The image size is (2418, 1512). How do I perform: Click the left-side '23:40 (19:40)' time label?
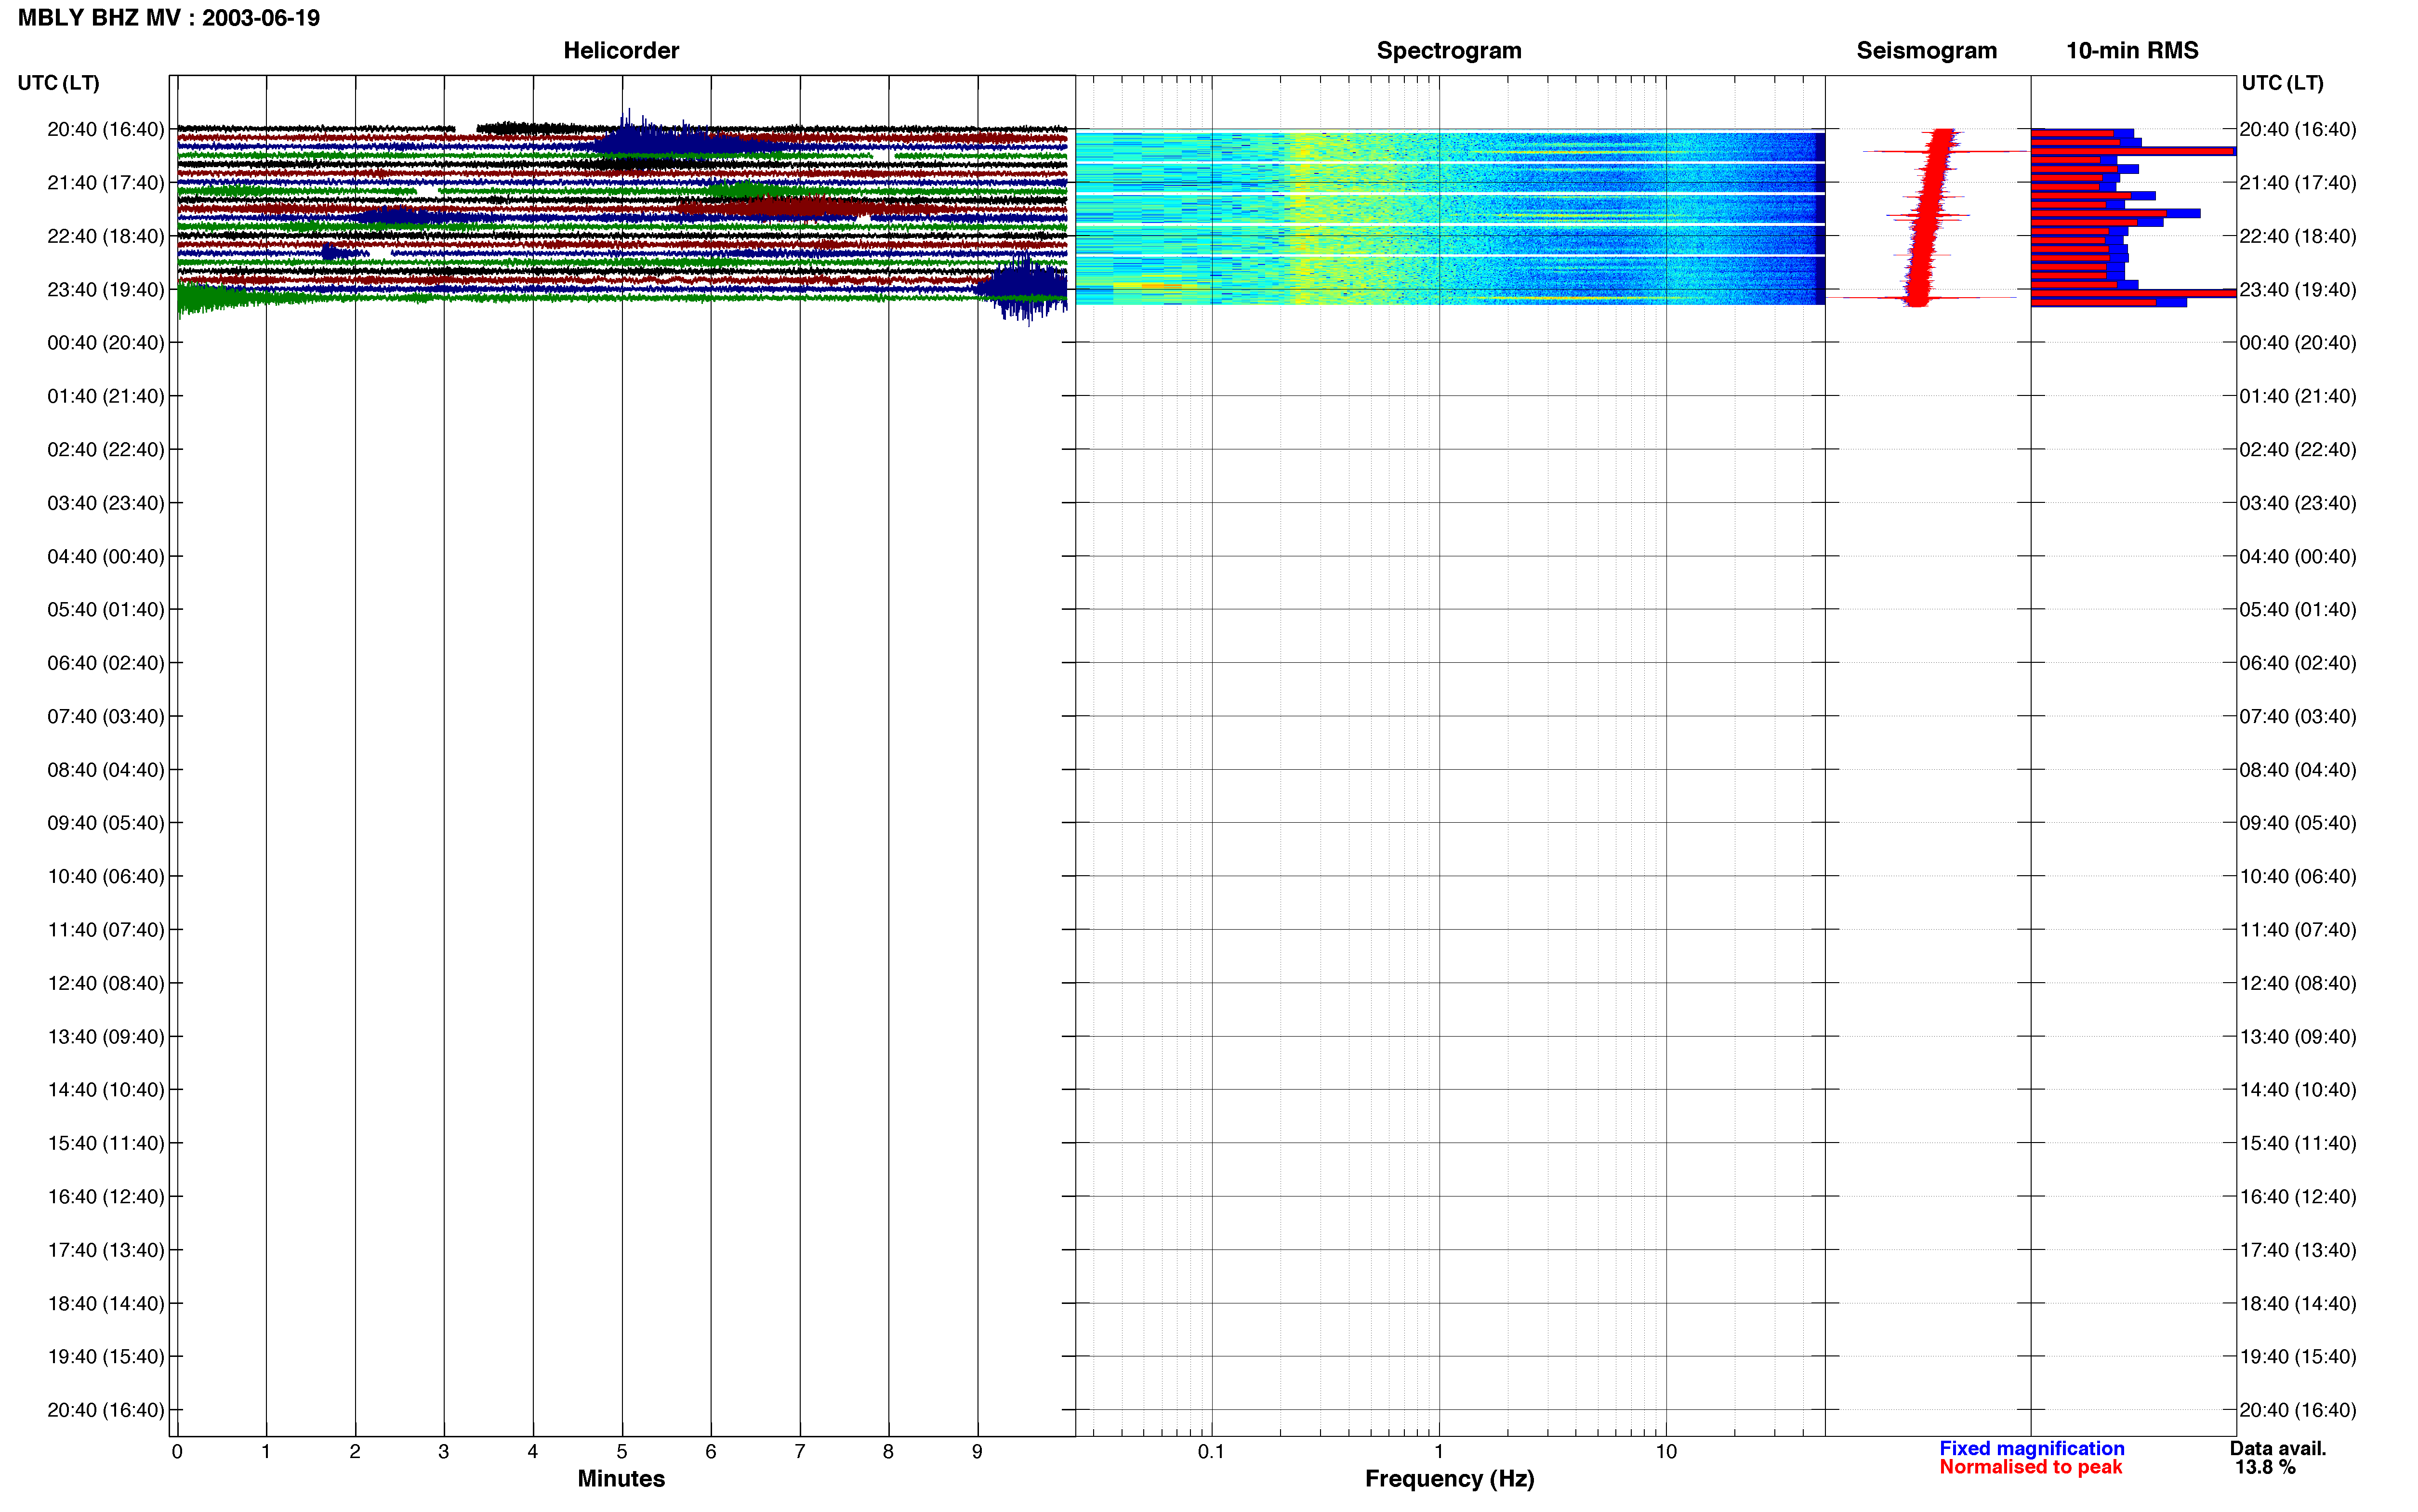coord(106,289)
